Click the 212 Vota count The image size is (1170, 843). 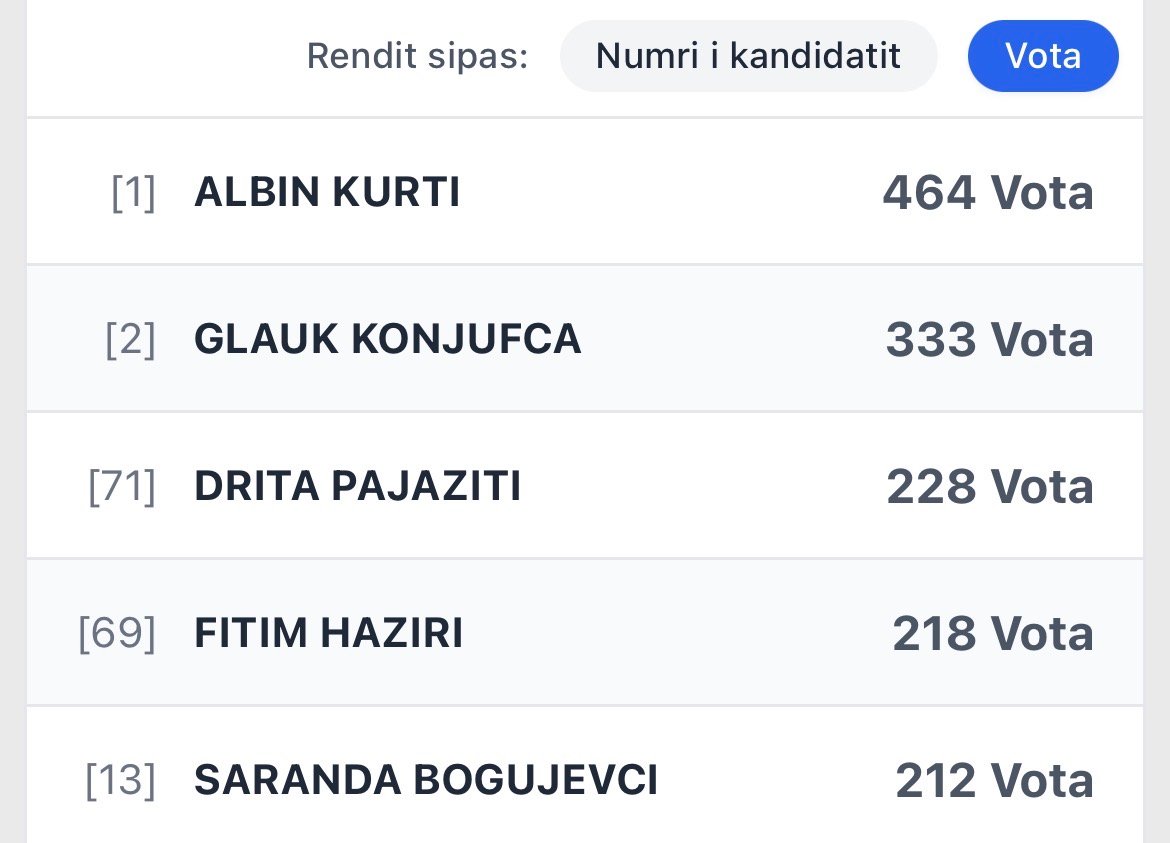[x=994, y=781]
